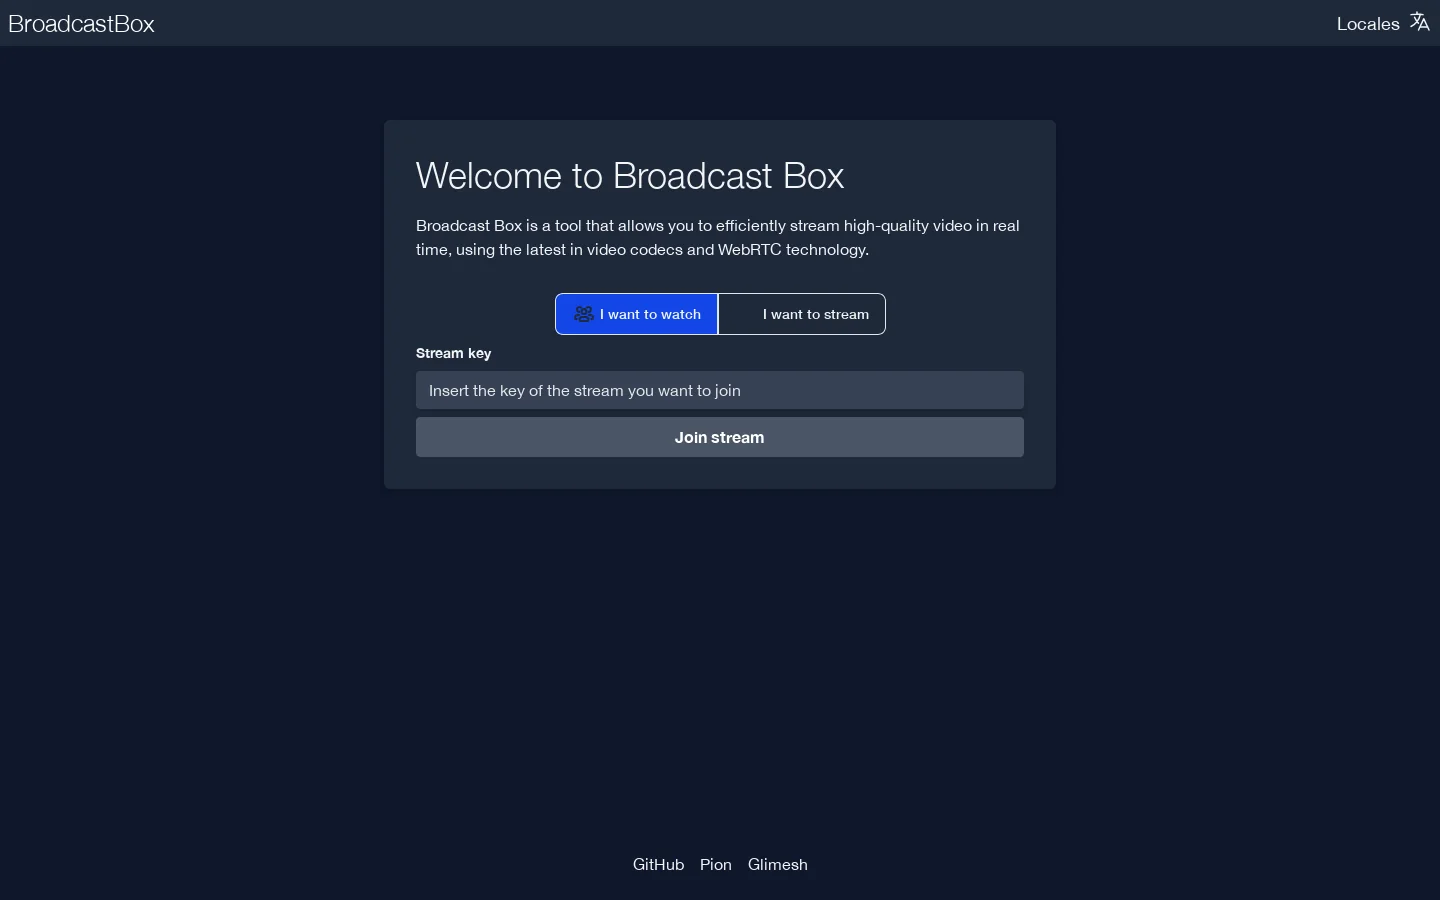The image size is (1440, 900).
Task: Click the Join stream button
Action: point(720,437)
